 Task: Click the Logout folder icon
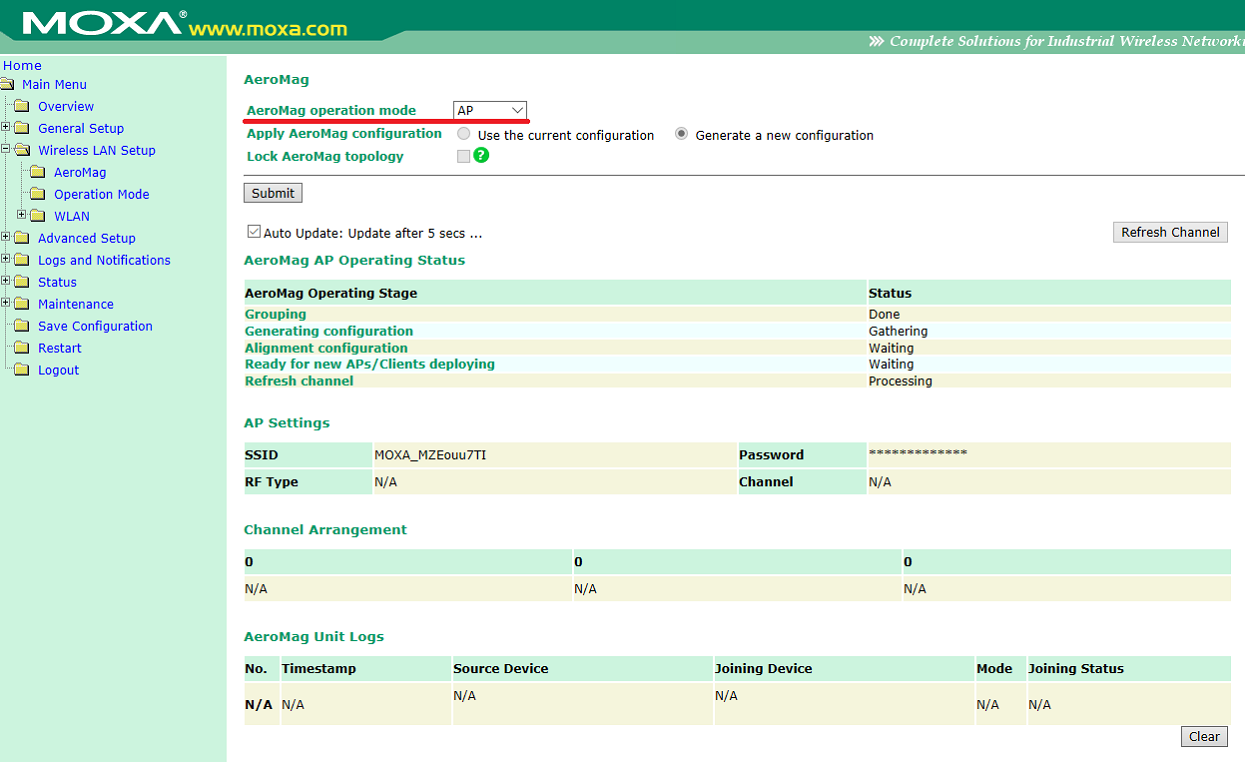(x=21, y=370)
